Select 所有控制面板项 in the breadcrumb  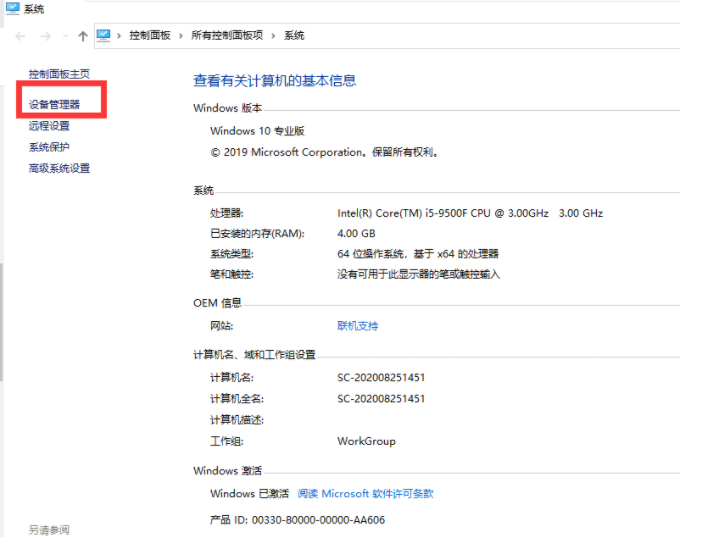[227, 36]
